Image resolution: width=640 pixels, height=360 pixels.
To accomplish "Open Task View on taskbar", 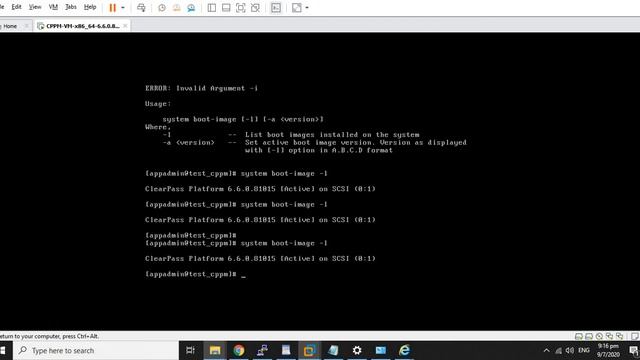I will (190, 350).
